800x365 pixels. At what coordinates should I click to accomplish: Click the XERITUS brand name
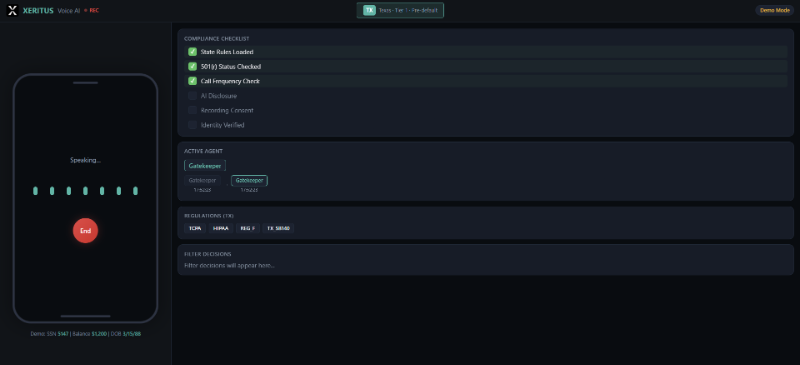click(x=38, y=10)
